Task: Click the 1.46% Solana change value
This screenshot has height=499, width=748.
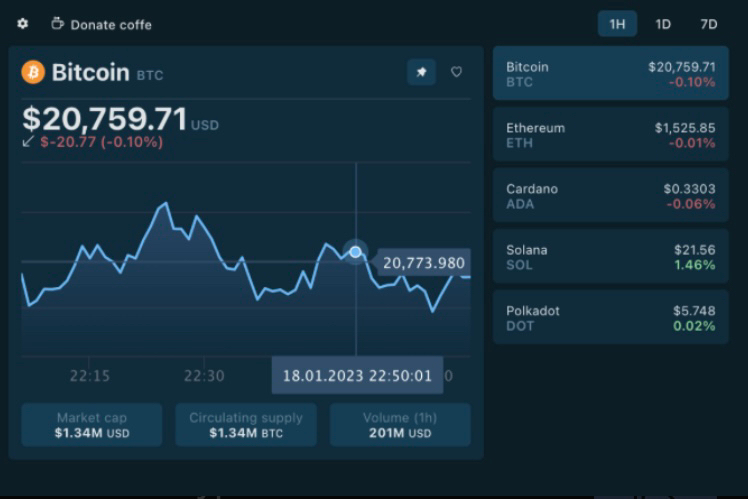Action: coord(695,265)
